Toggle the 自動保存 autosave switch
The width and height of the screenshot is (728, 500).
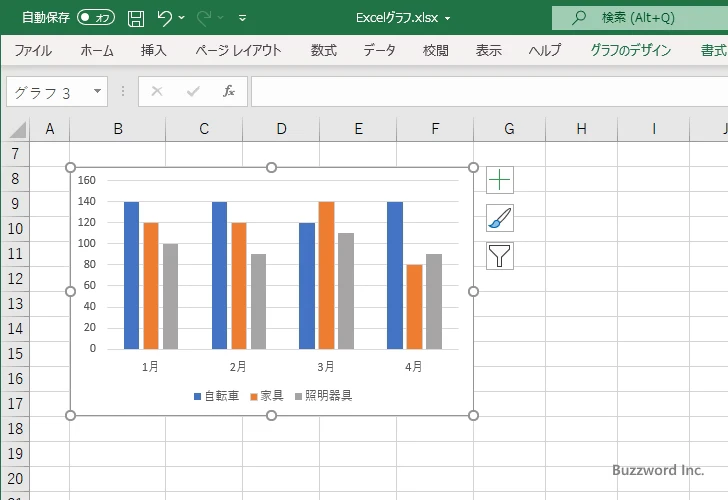tap(96, 18)
